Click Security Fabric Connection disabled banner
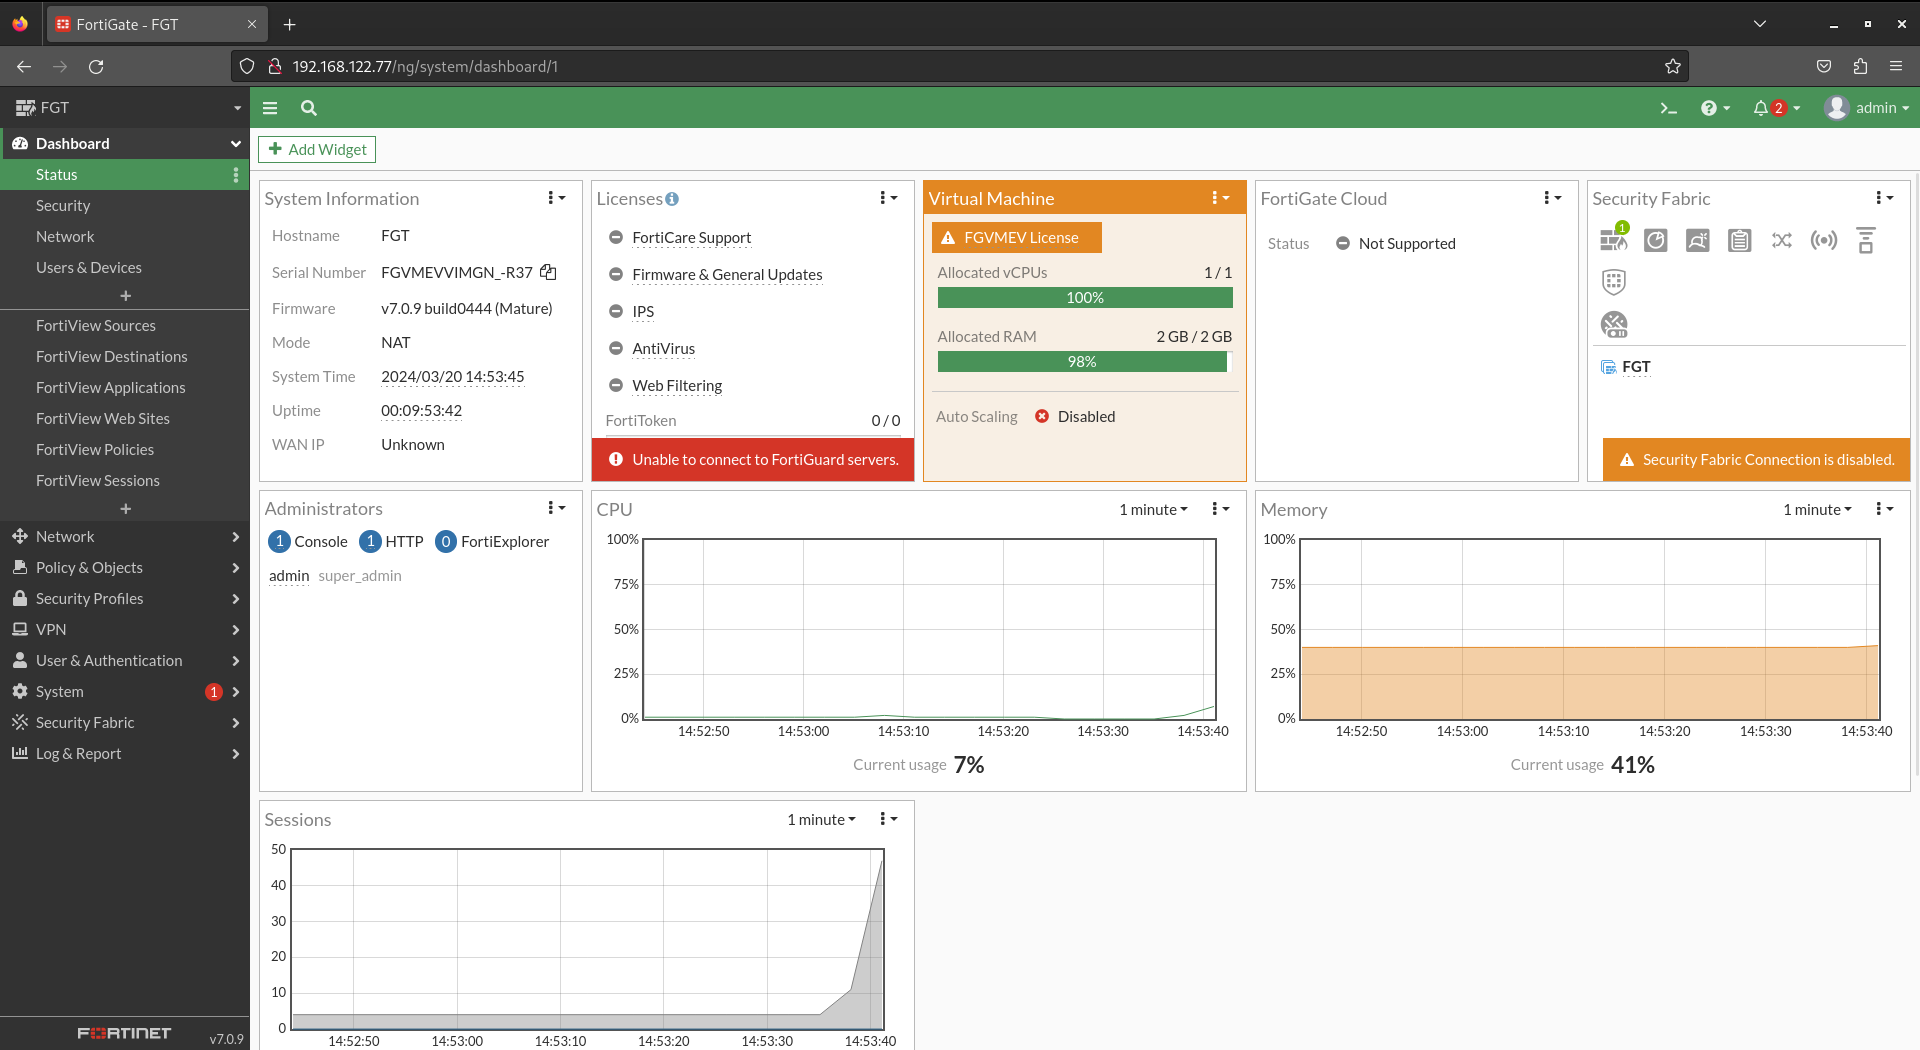The image size is (1920, 1050). 1756,460
